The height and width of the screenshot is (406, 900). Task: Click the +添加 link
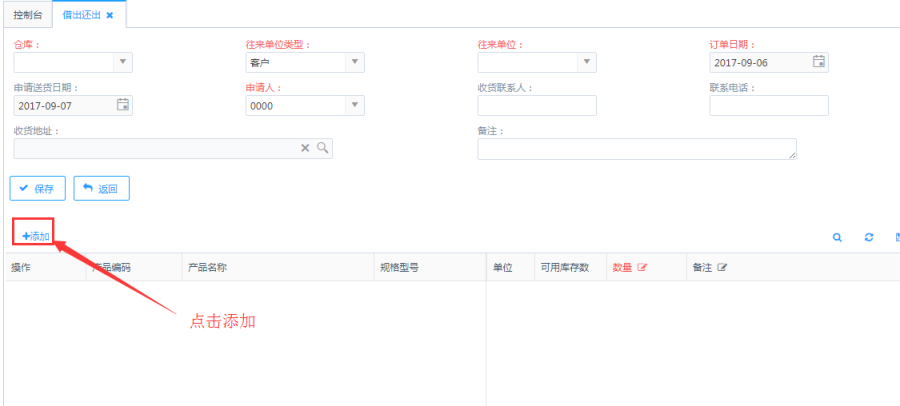(36, 236)
